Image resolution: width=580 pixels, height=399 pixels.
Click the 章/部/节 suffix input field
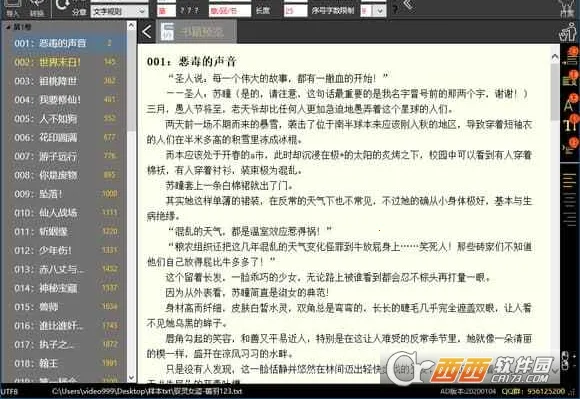(230, 11)
